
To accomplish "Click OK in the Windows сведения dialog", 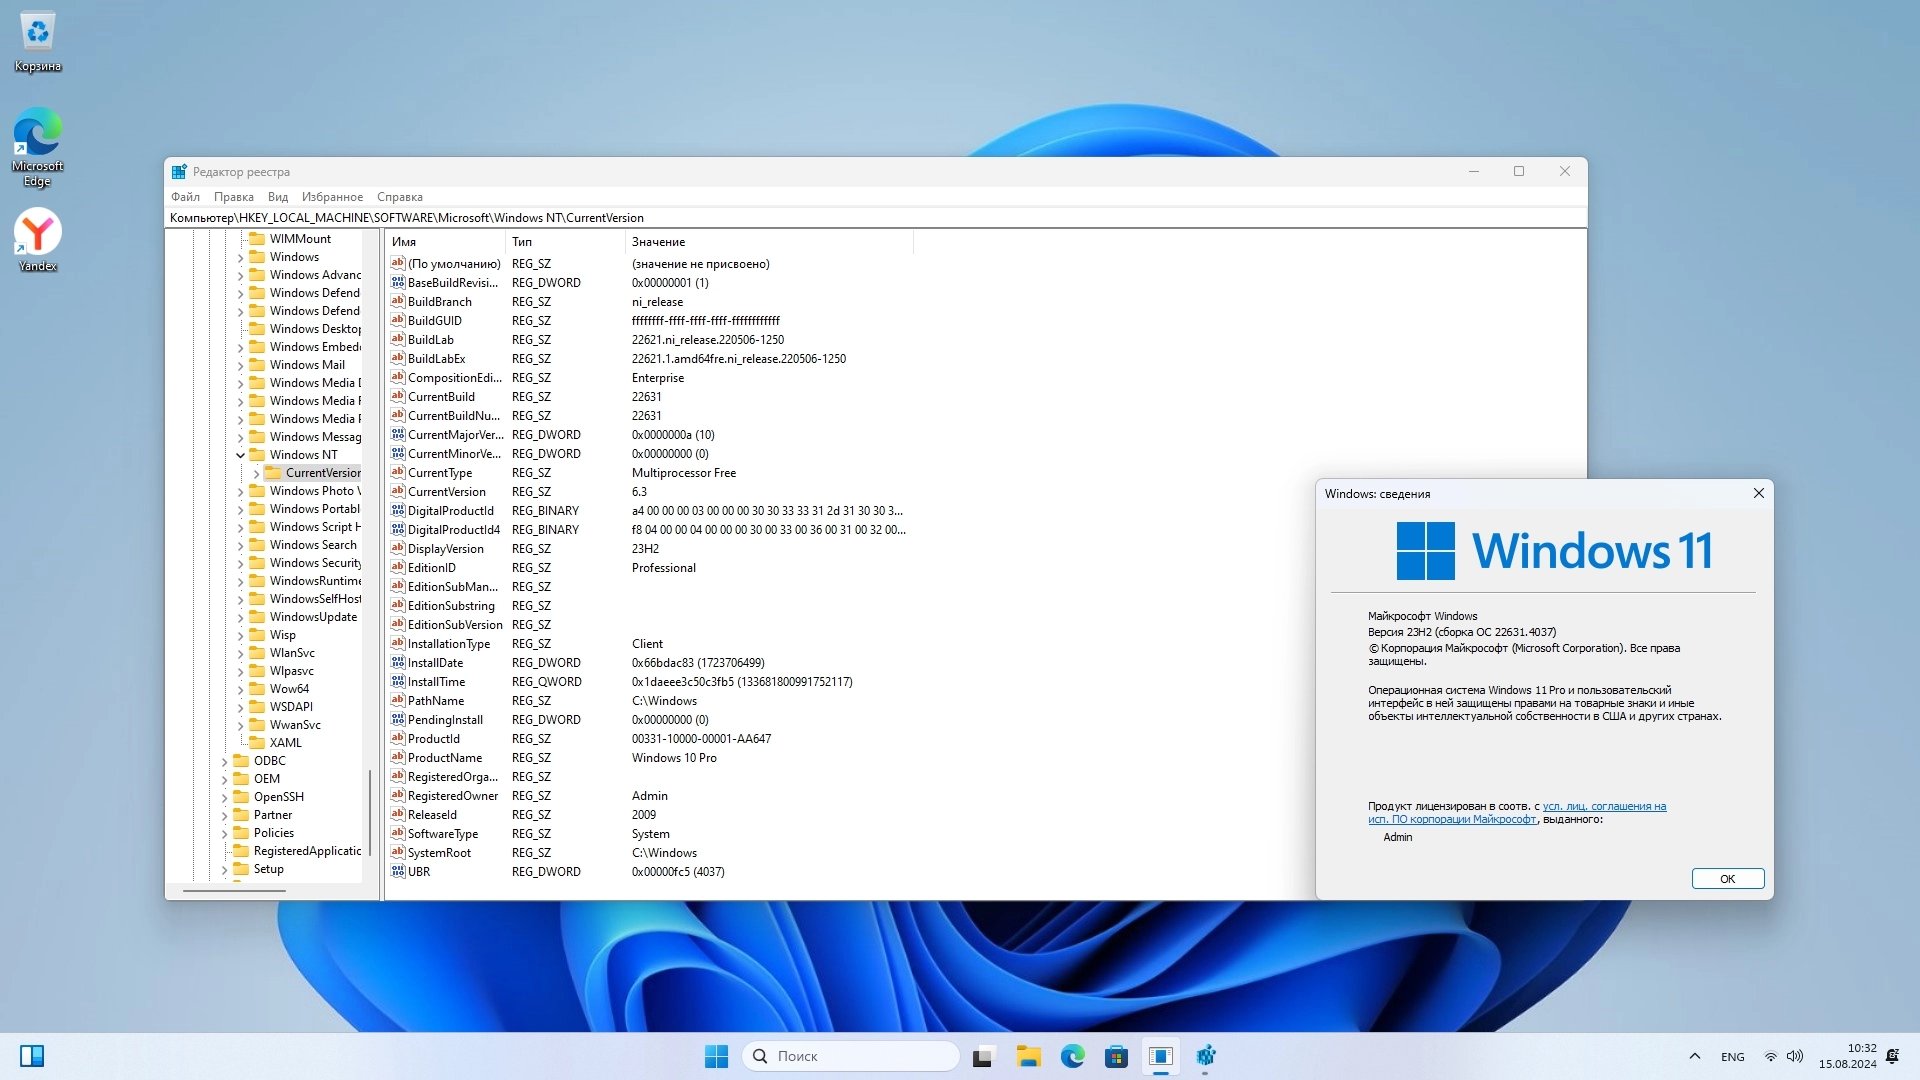I will coord(1727,879).
